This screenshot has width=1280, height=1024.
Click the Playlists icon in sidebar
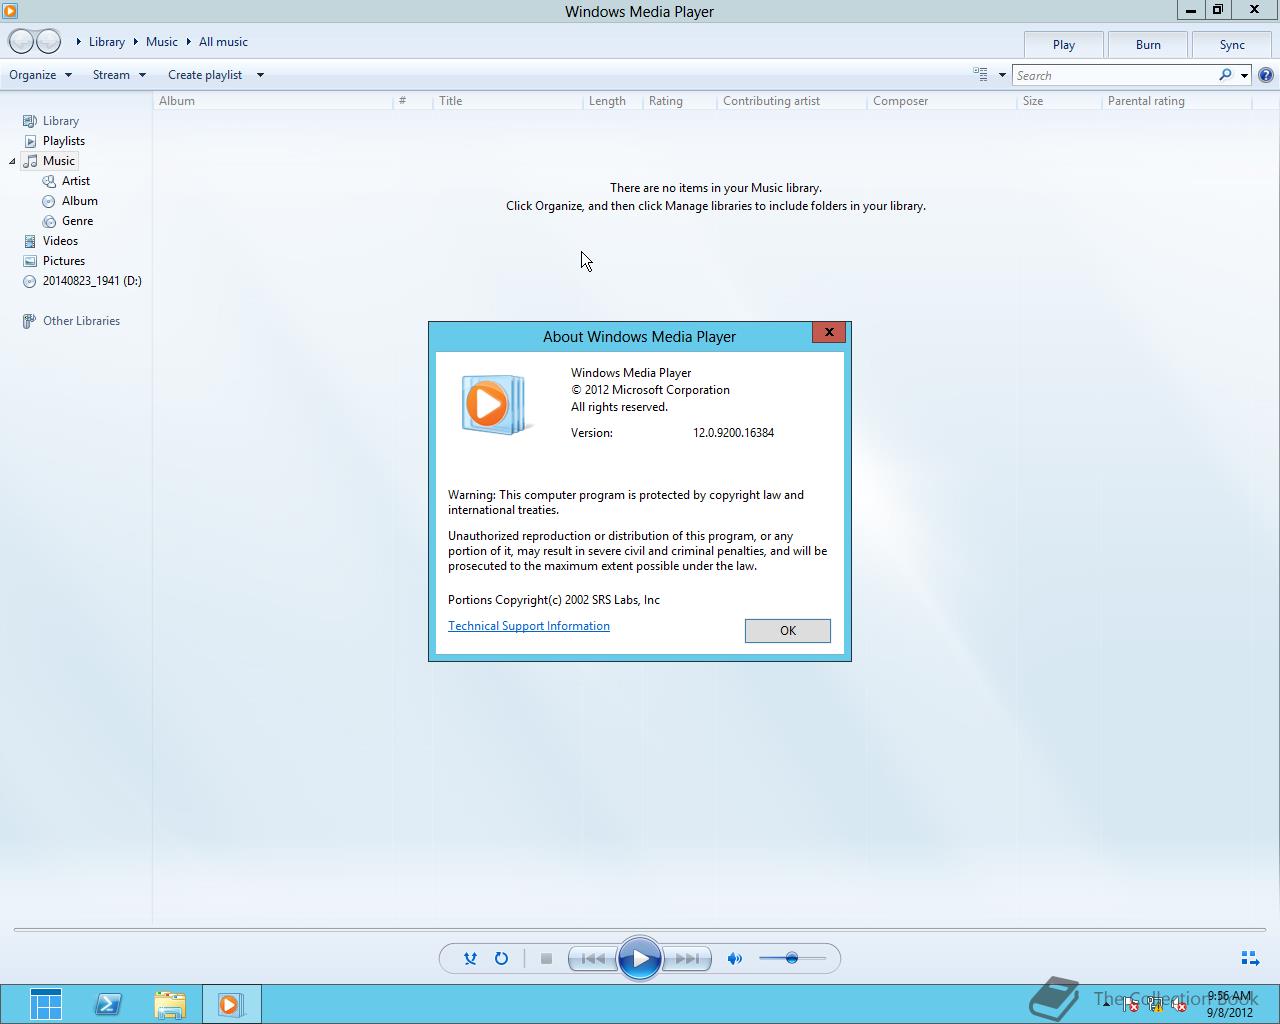[x=30, y=141]
